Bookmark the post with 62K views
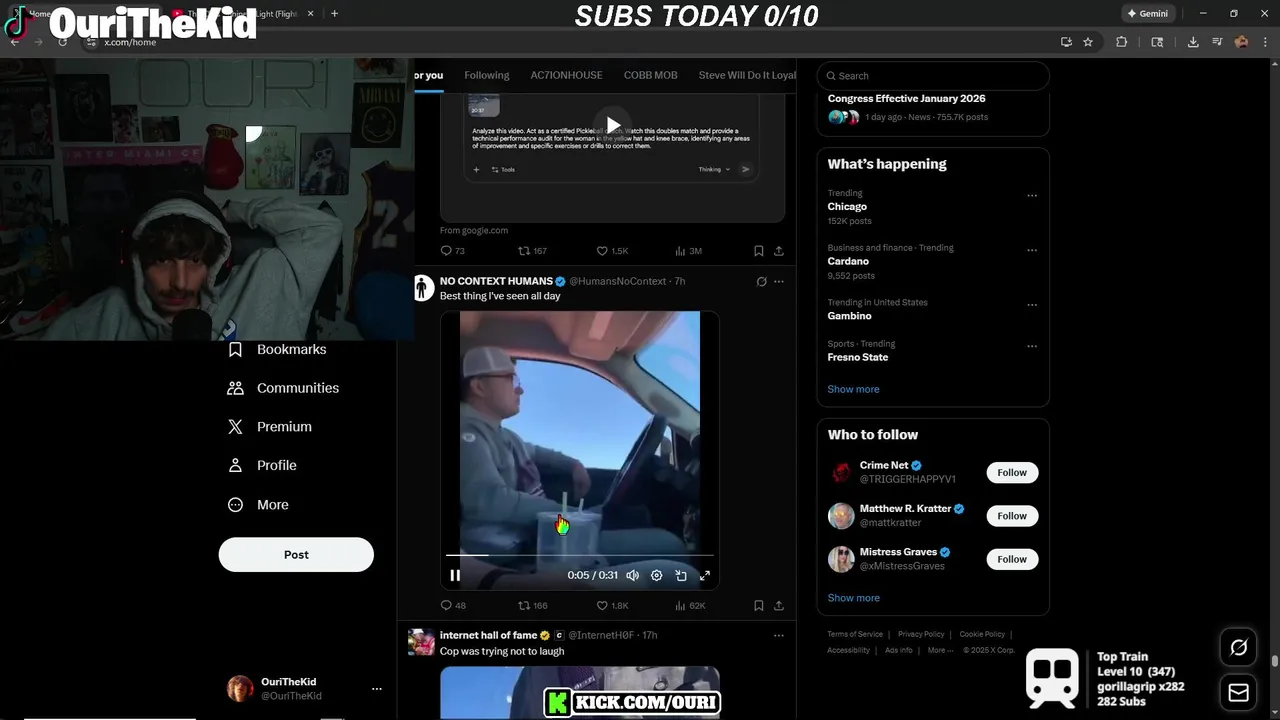The height and width of the screenshot is (720, 1280). click(759, 605)
